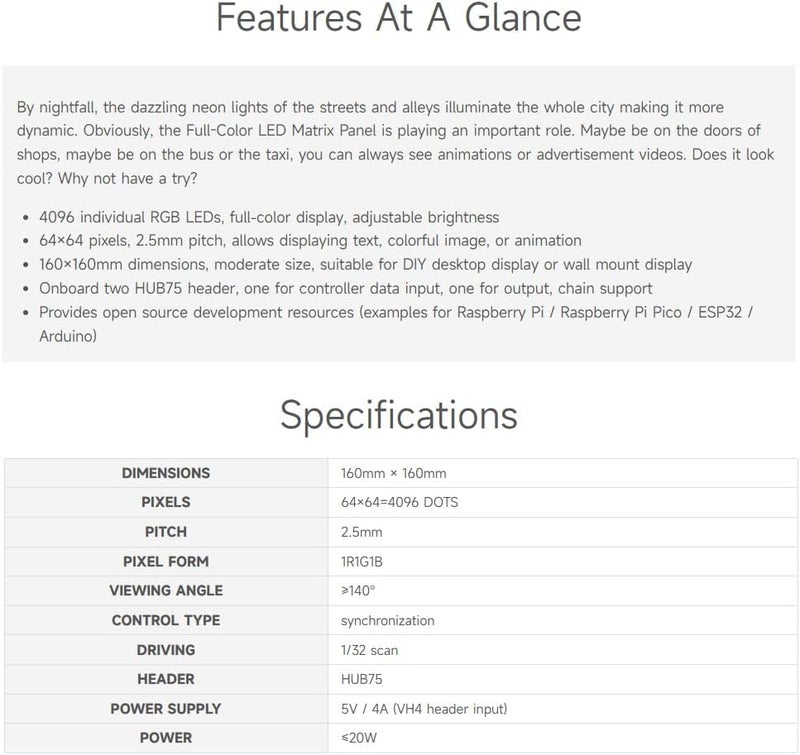Click the "64×64=4096 DOTS" value

399,502
